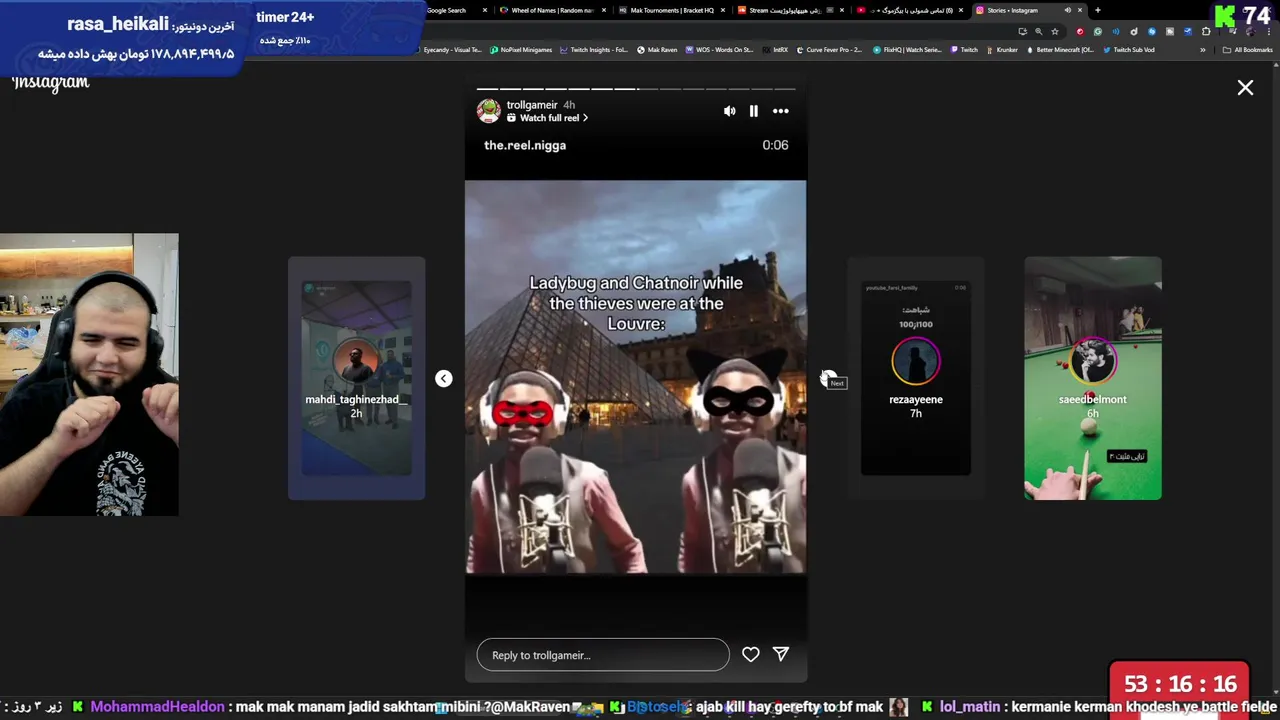Open the Better Minecraft bookmark
Image resolution: width=1280 pixels, height=720 pixels.
pyautogui.click(x=1060, y=49)
